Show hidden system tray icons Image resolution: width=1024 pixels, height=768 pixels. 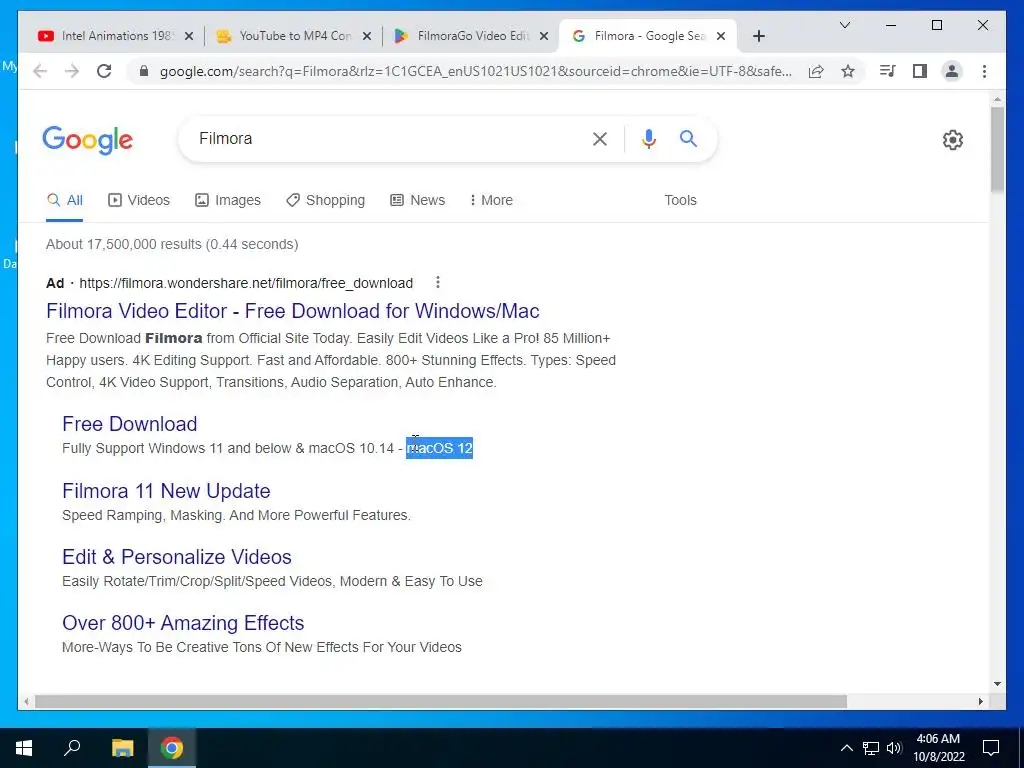846,748
